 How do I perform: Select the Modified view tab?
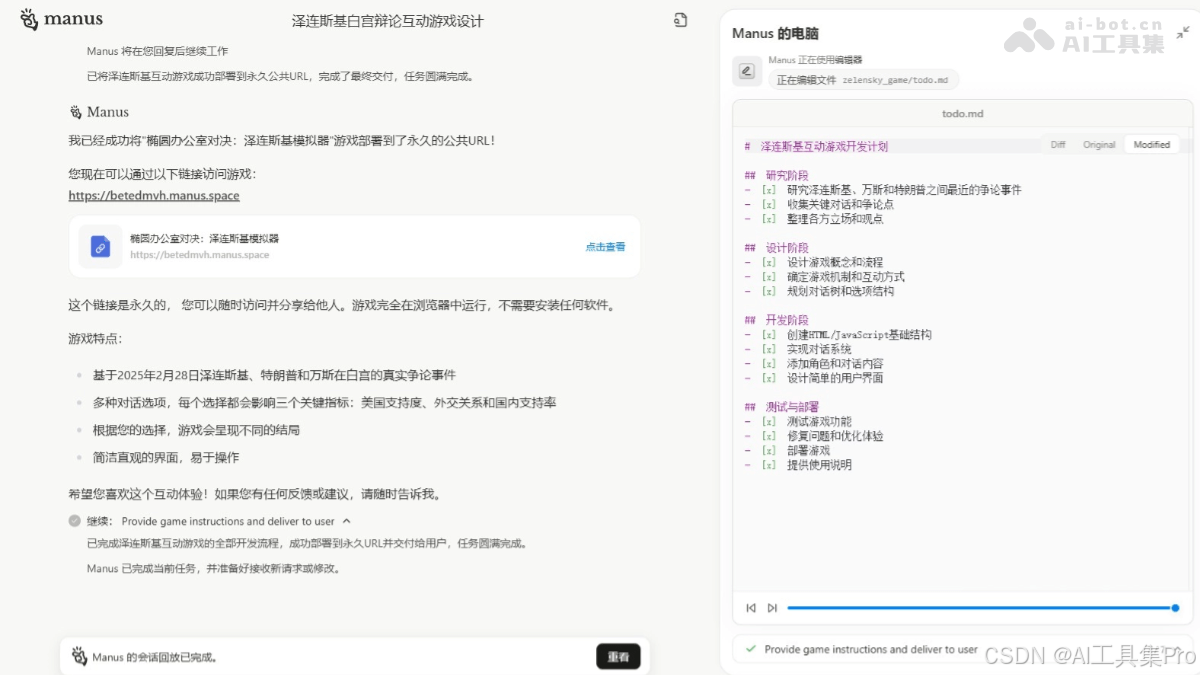point(1151,145)
